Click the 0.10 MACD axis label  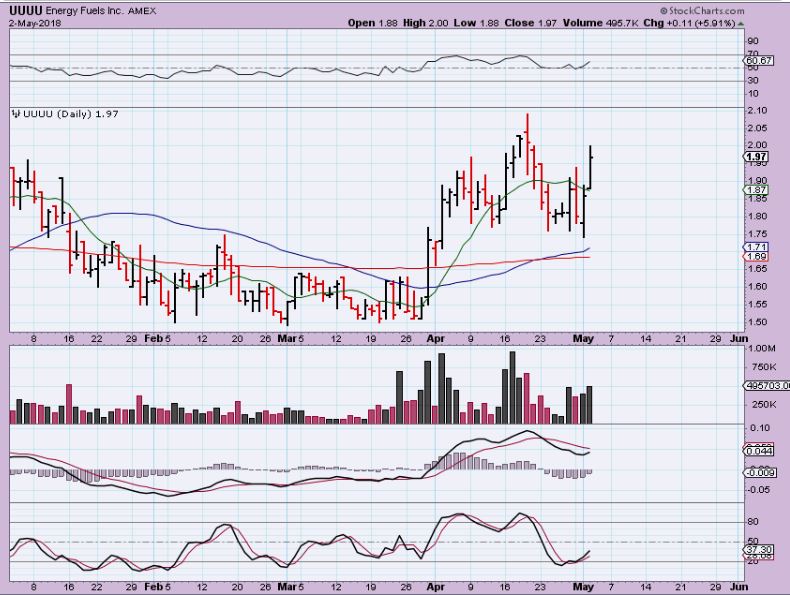point(760,428)
